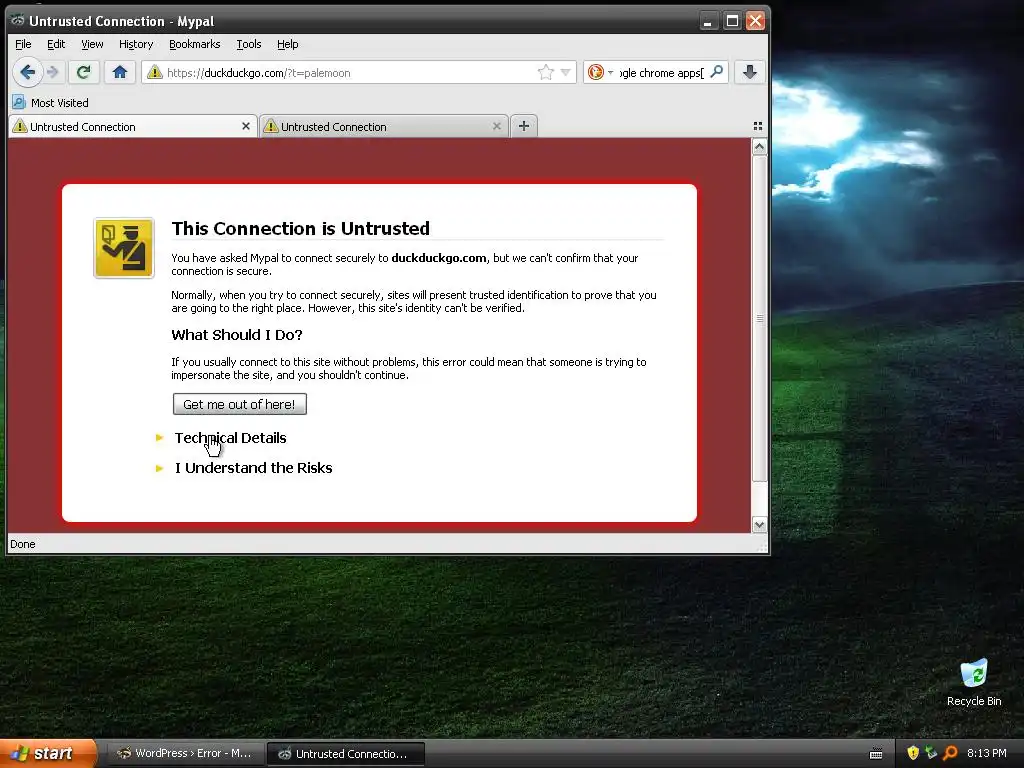This screenshot has width=1024, height=768.
Task: Bookmark this page with the star icon
Action: click(545, 72)
